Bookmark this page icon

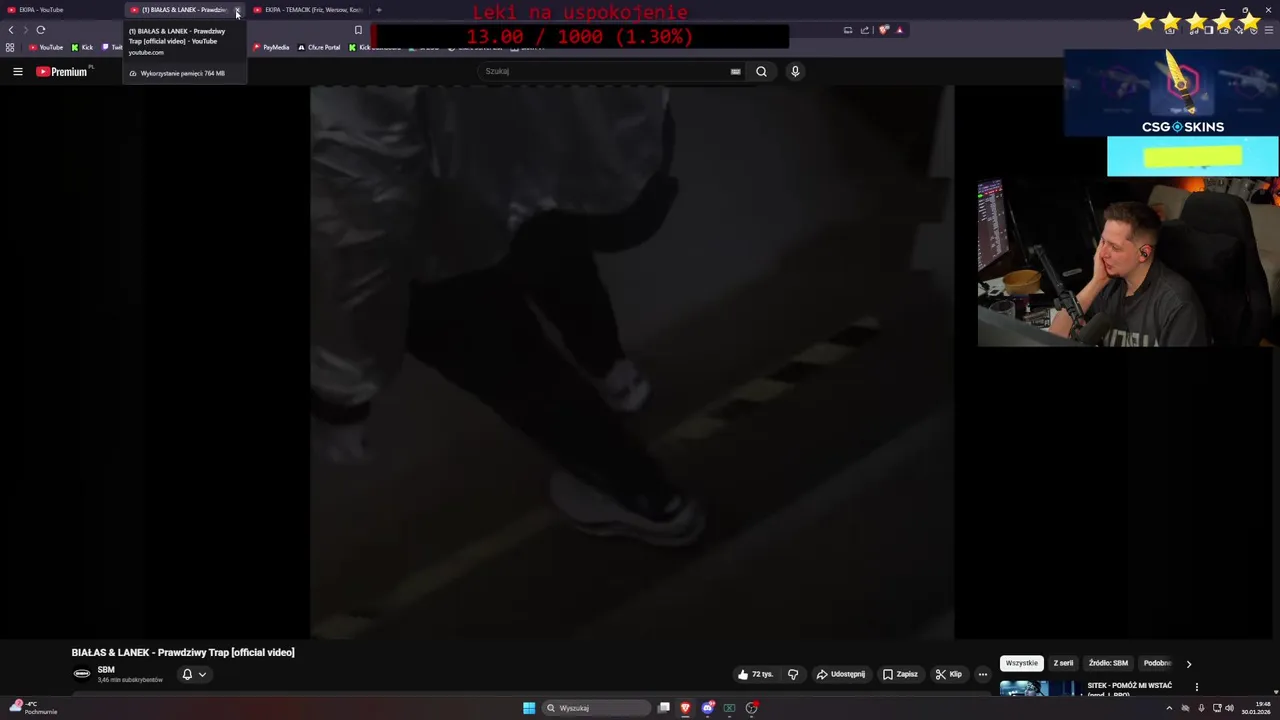(358, 30)
